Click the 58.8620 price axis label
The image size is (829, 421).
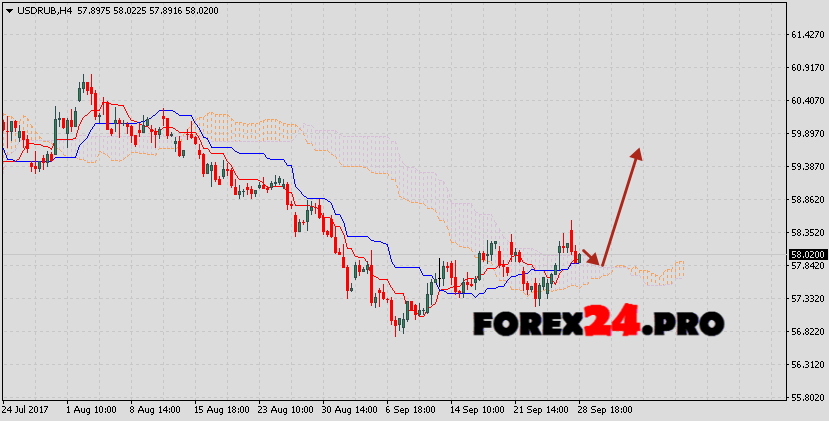coord(806,200)
